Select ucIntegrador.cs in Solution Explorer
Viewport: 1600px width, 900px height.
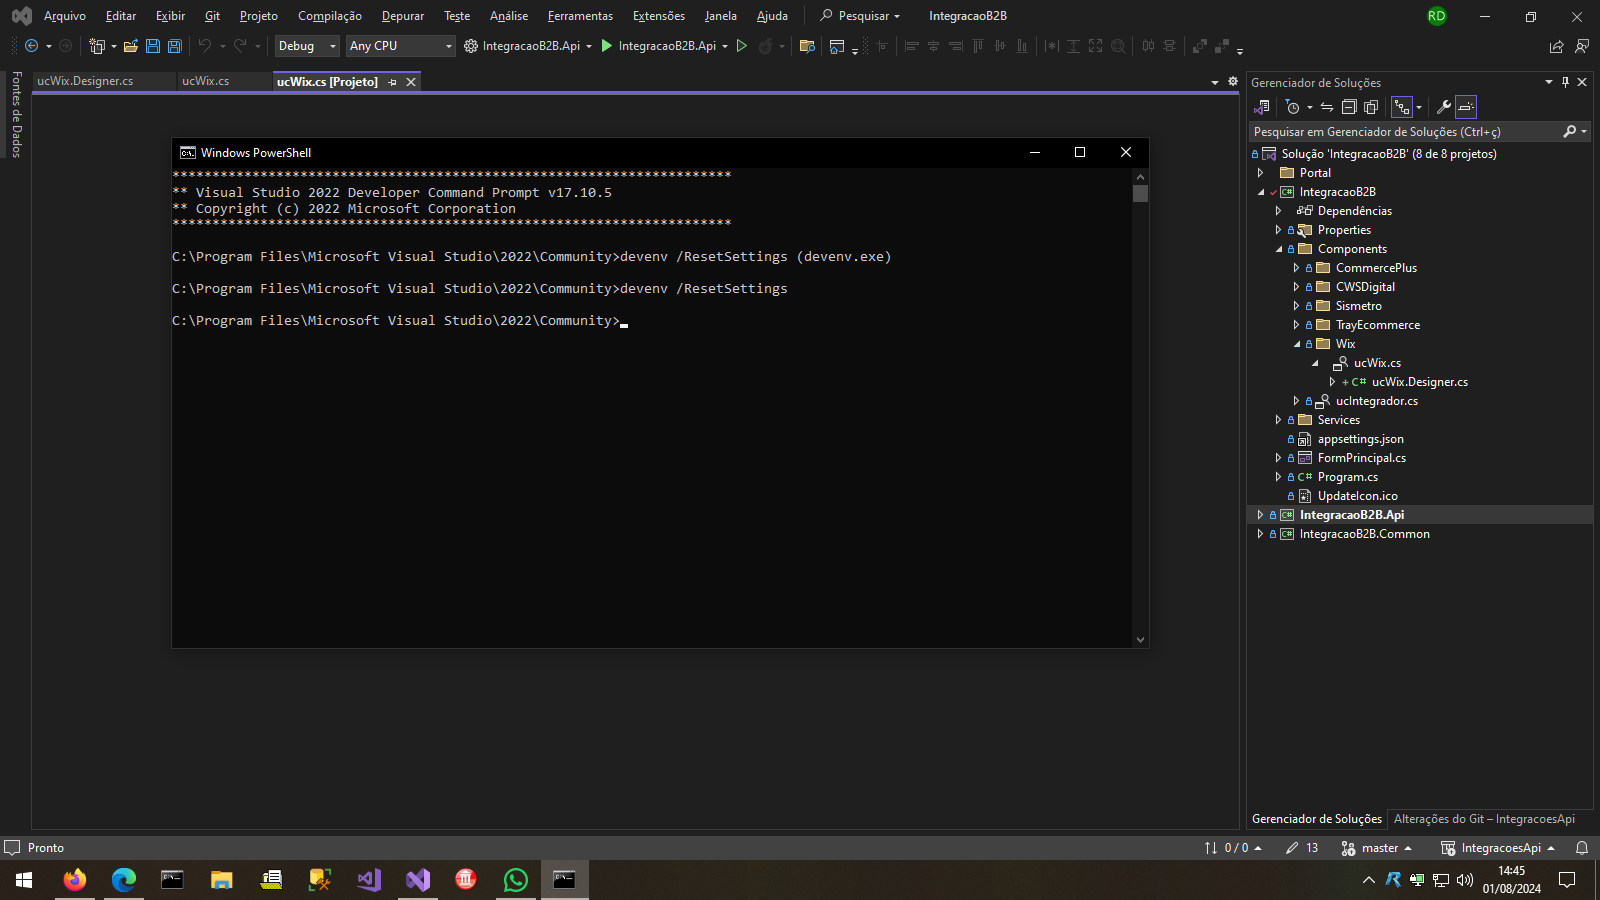tap(1377, 401)
